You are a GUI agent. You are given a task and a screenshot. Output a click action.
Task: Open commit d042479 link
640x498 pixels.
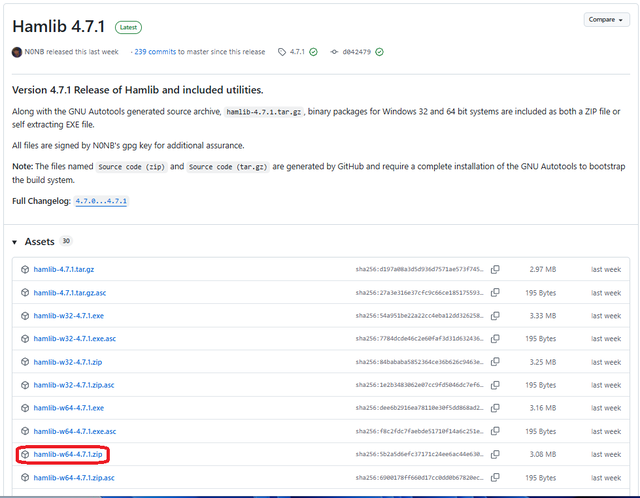coord(356,52)
